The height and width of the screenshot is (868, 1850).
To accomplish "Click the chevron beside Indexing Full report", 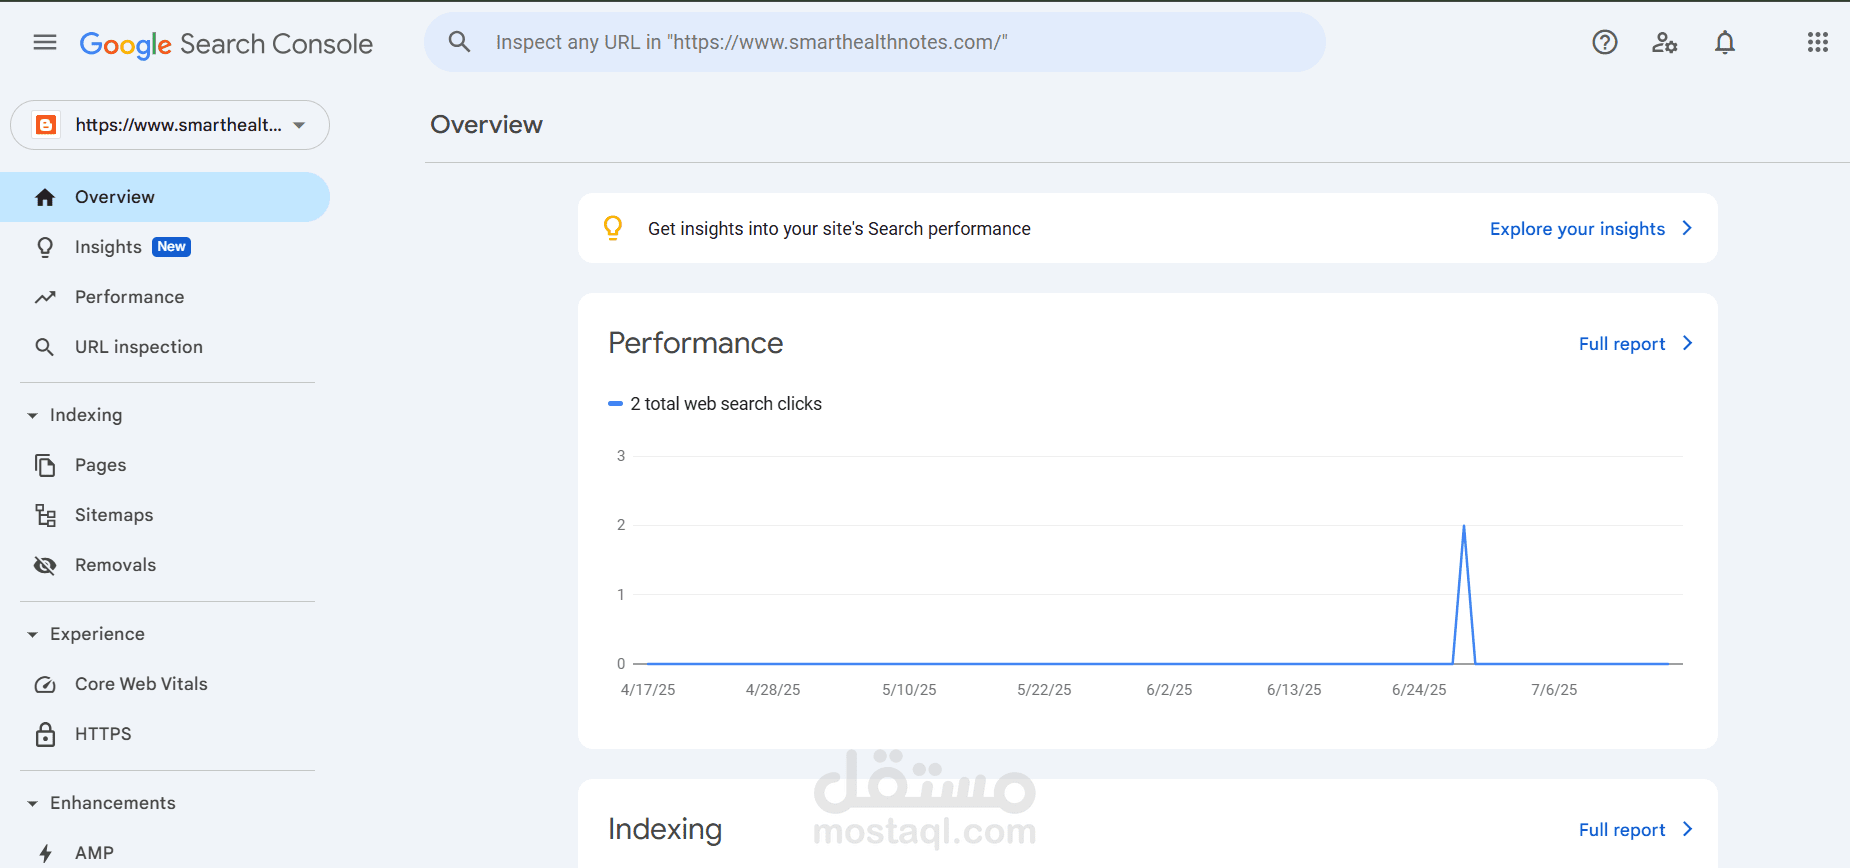I will click(x=1687, y=829).
